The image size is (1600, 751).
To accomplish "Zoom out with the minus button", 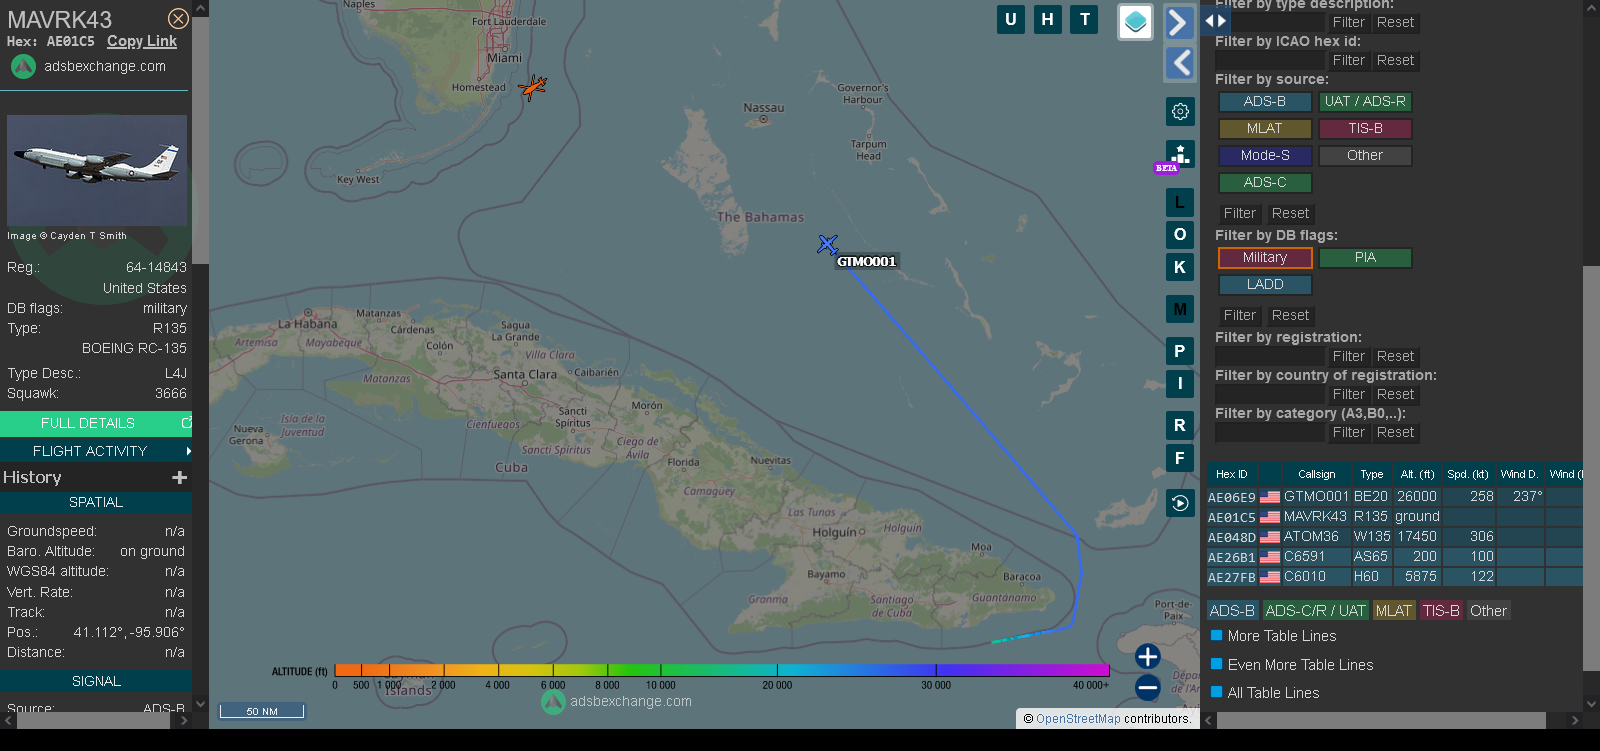I will pyautogui.click(x=1148, y=687).
